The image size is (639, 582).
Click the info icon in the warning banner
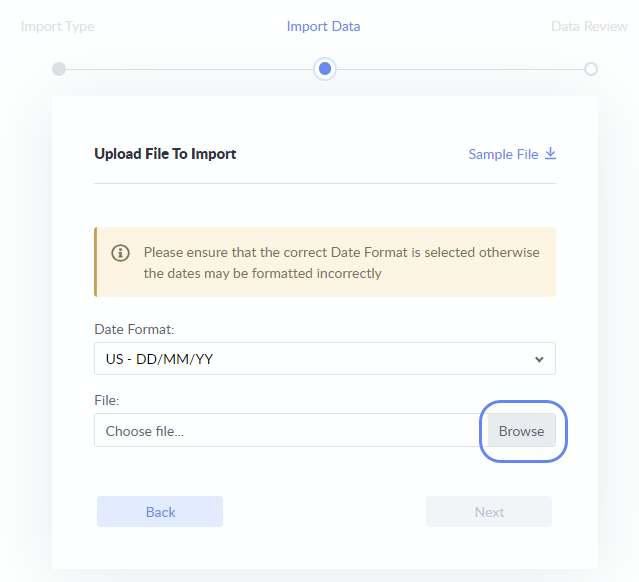pos(121,253)
